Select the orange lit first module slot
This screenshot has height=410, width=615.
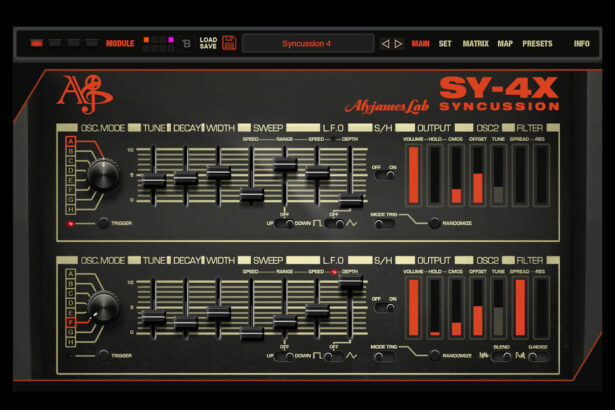[36, 43]
